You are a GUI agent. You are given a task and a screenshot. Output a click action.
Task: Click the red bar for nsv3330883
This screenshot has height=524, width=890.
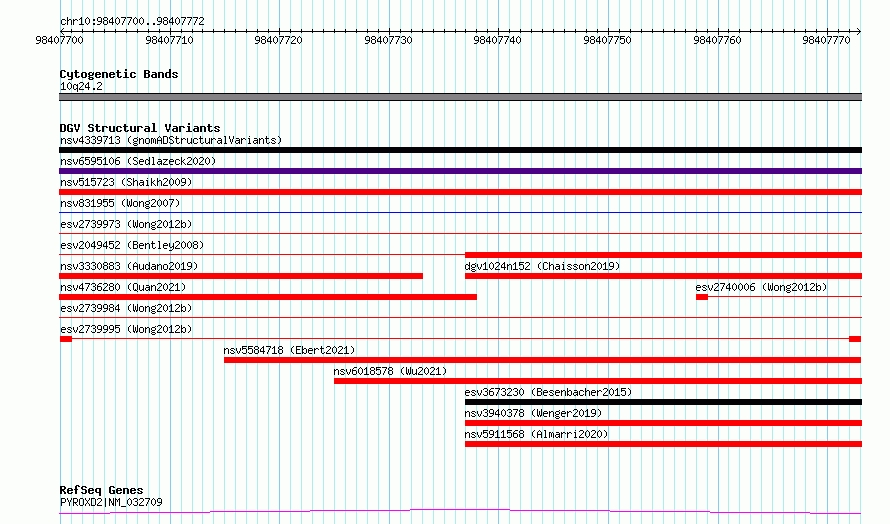coord(241,276)
